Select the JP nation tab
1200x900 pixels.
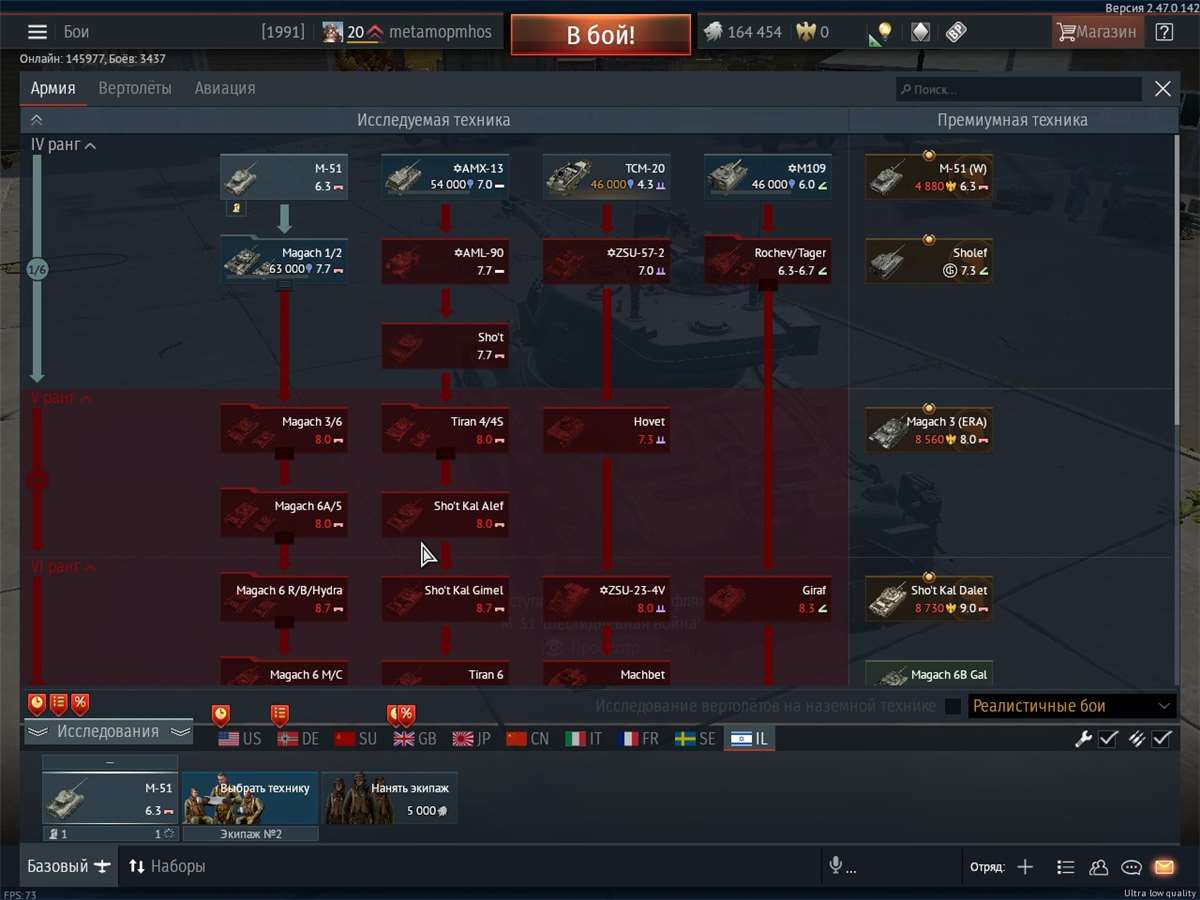click(x=471, y=739)
